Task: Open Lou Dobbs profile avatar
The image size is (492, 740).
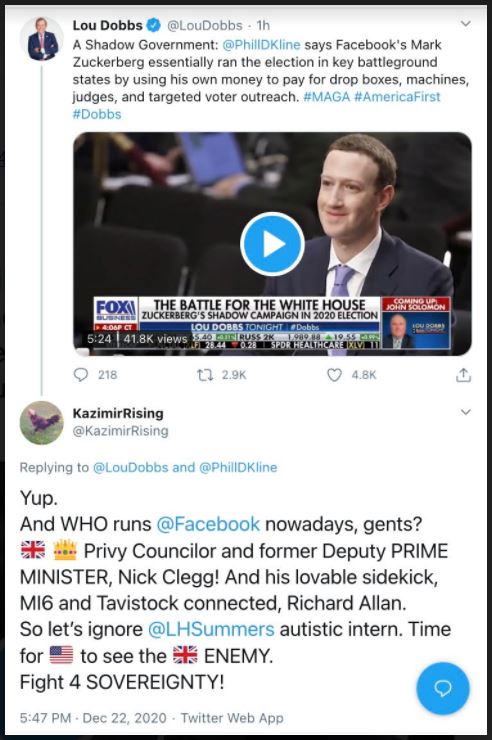Action: (x=42, y=39)
